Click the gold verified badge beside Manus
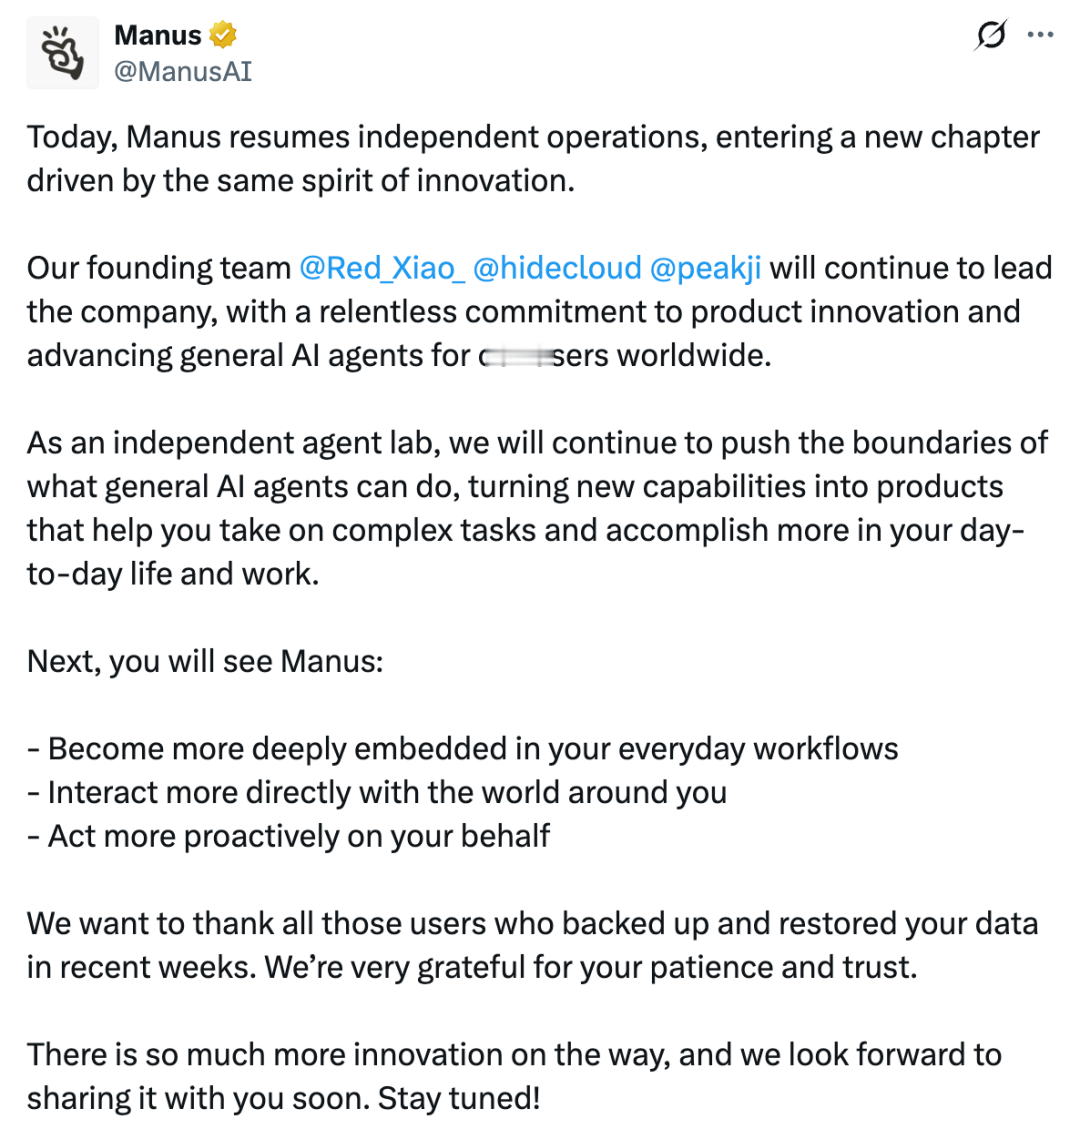This screenshot has height=1129, width=1080. tap(223, 35)
